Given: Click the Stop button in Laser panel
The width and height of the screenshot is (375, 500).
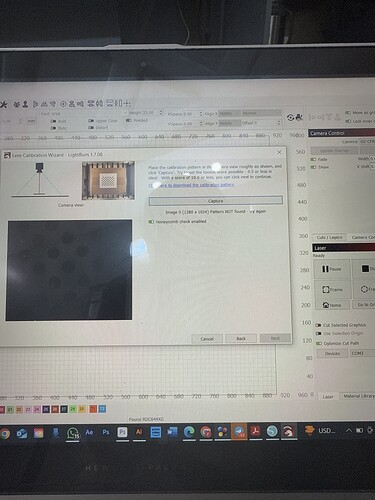Looking at the screenshot, I should click(364, 269).
